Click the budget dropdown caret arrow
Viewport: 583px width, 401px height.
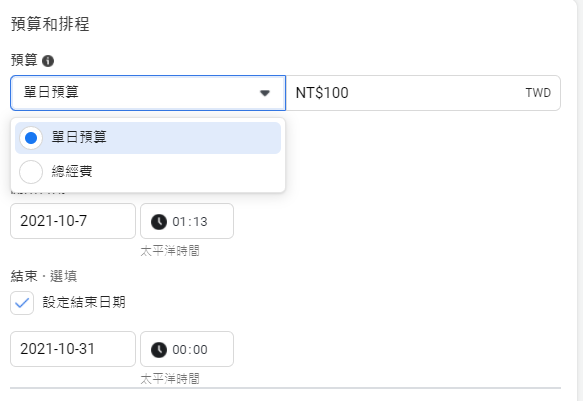[x=265, y=93]
